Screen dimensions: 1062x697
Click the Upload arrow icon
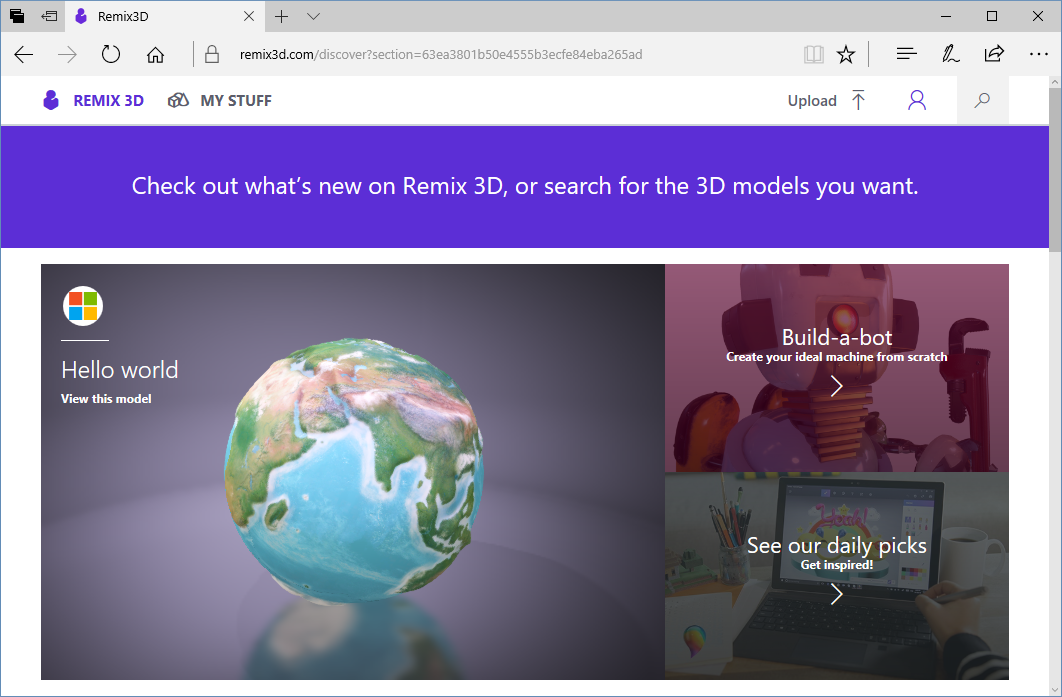pos(858,100)
